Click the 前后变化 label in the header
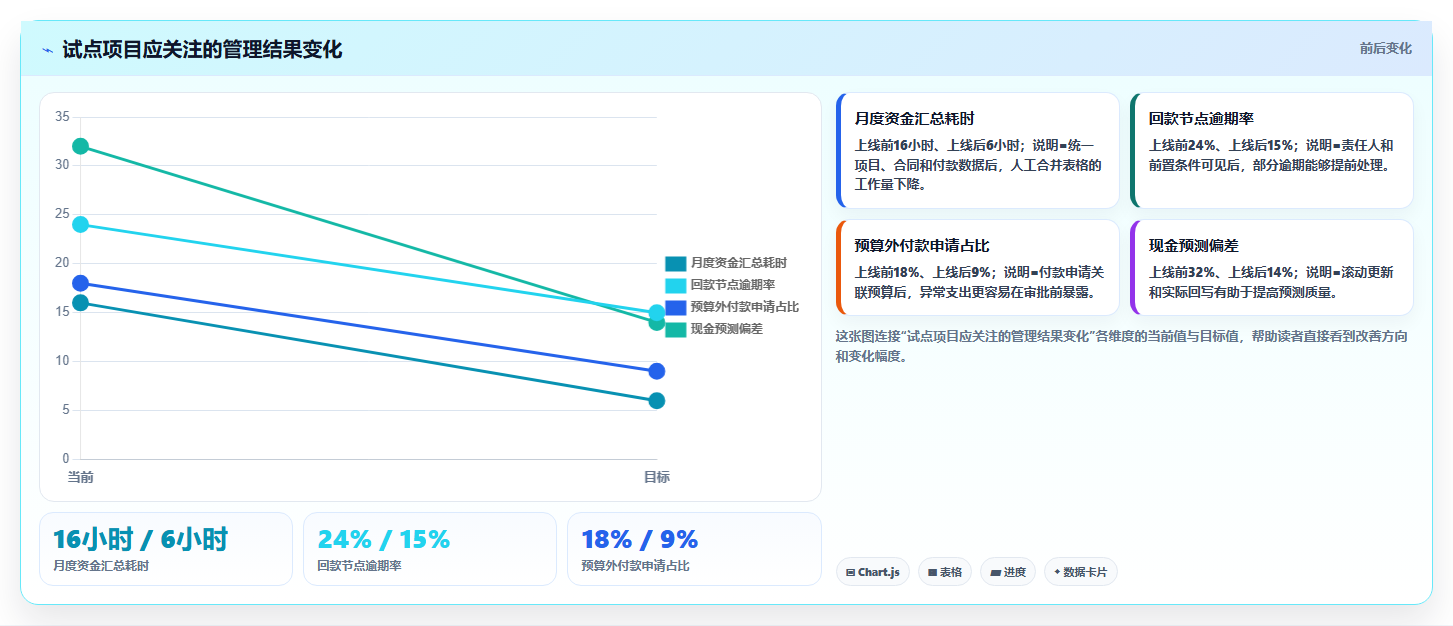 pyautogui.click(x=1385, y=48)
